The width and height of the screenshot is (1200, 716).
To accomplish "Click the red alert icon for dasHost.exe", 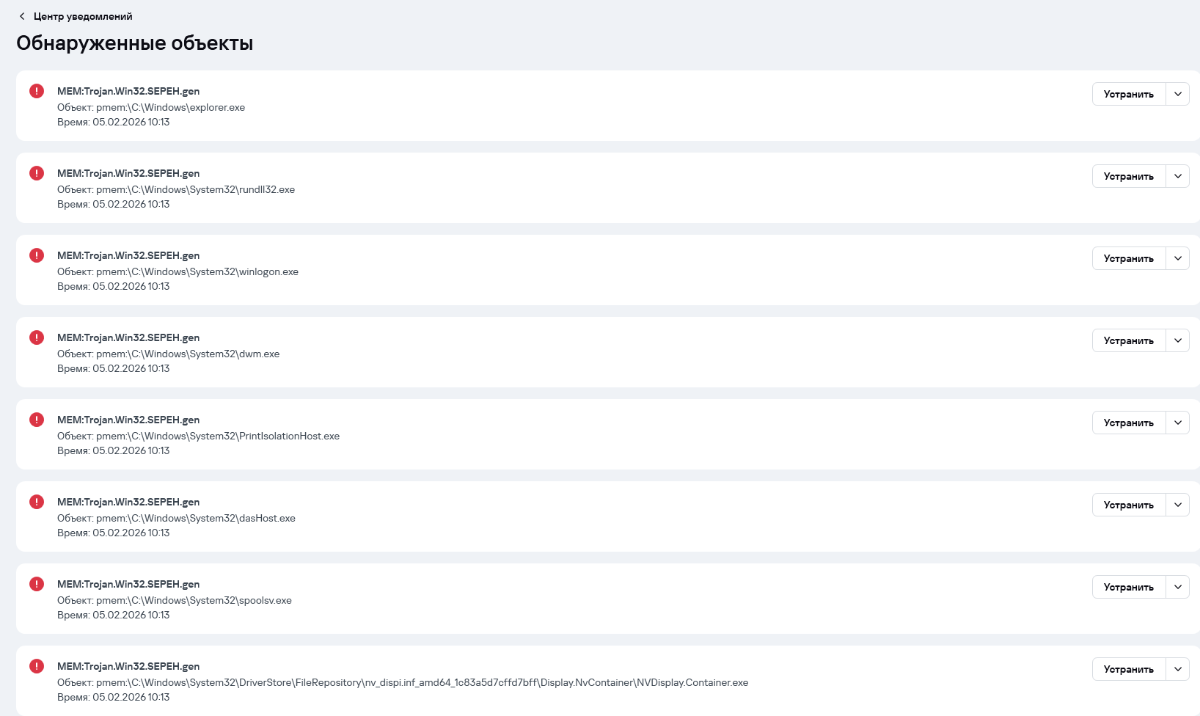I will tap(37, 501).
